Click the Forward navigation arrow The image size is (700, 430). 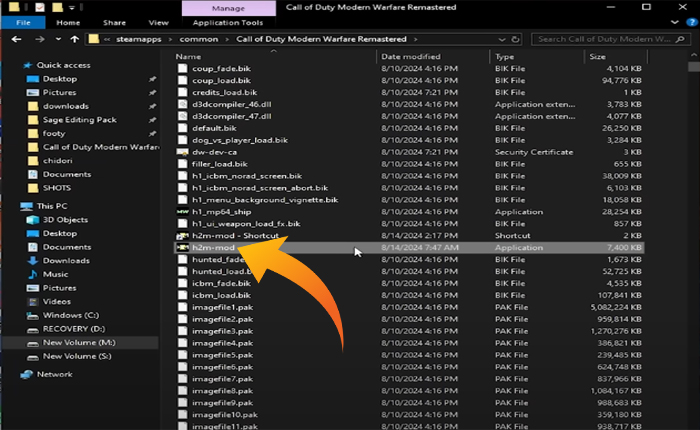(40, 39)
